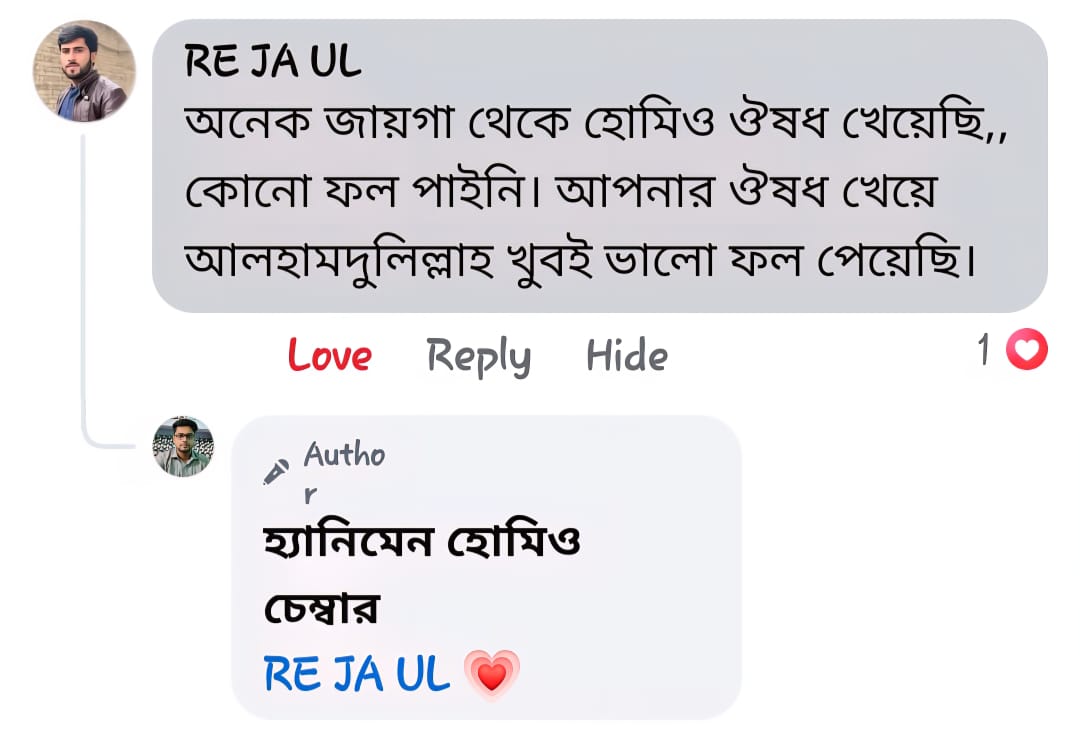
Task: Hide the comment from RE JA UL
Action: (627, 356)
